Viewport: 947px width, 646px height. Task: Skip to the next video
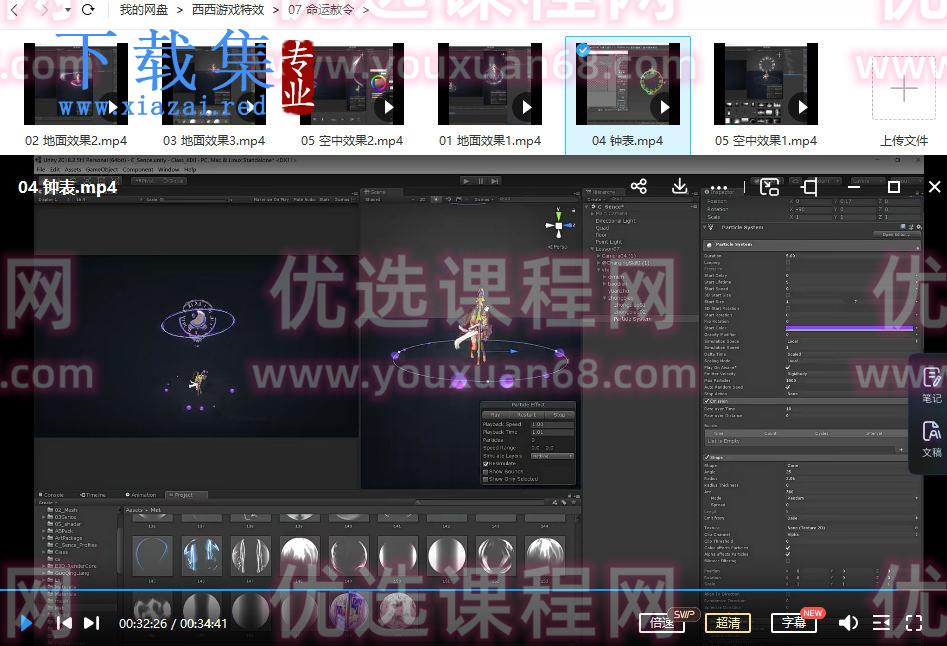pyautogui.click(x=91, y=622)
